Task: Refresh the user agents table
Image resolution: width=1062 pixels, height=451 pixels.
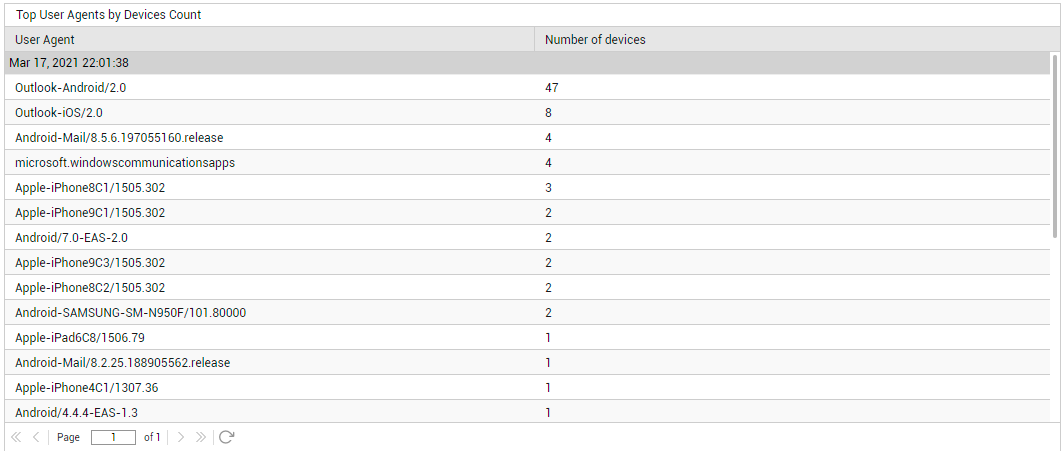Action: (x=226, y=437)
